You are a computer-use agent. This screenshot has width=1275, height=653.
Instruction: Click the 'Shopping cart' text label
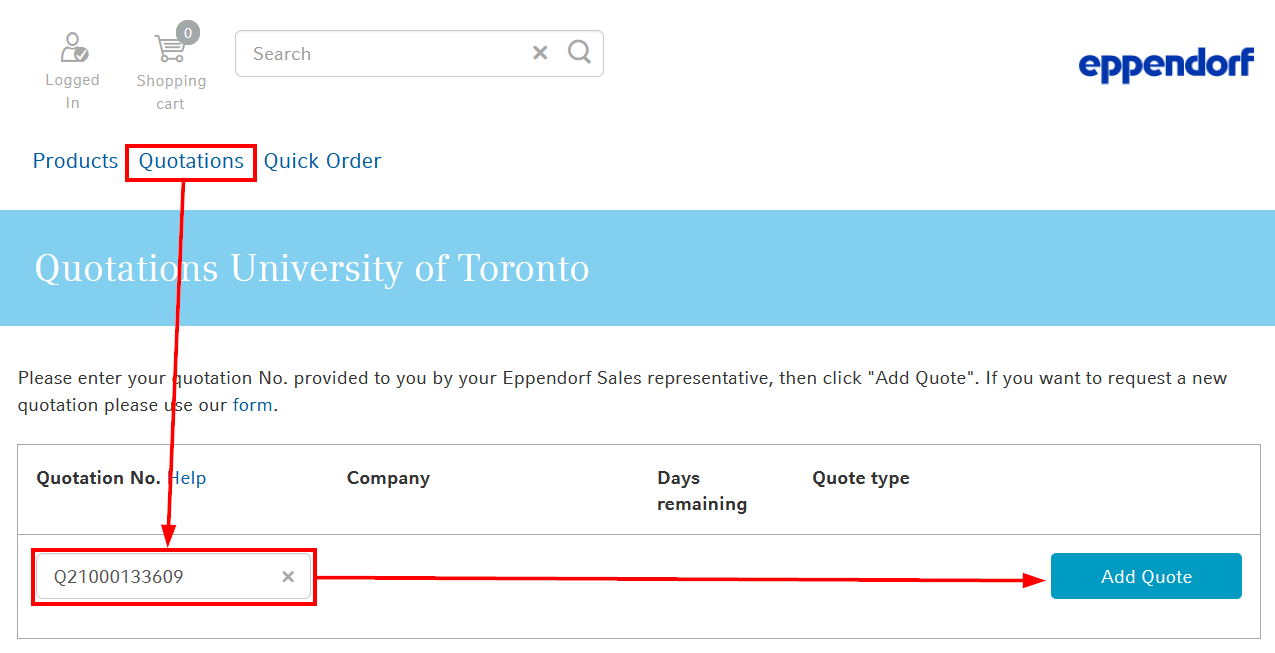pyautogui.click(x=171, y=92)
